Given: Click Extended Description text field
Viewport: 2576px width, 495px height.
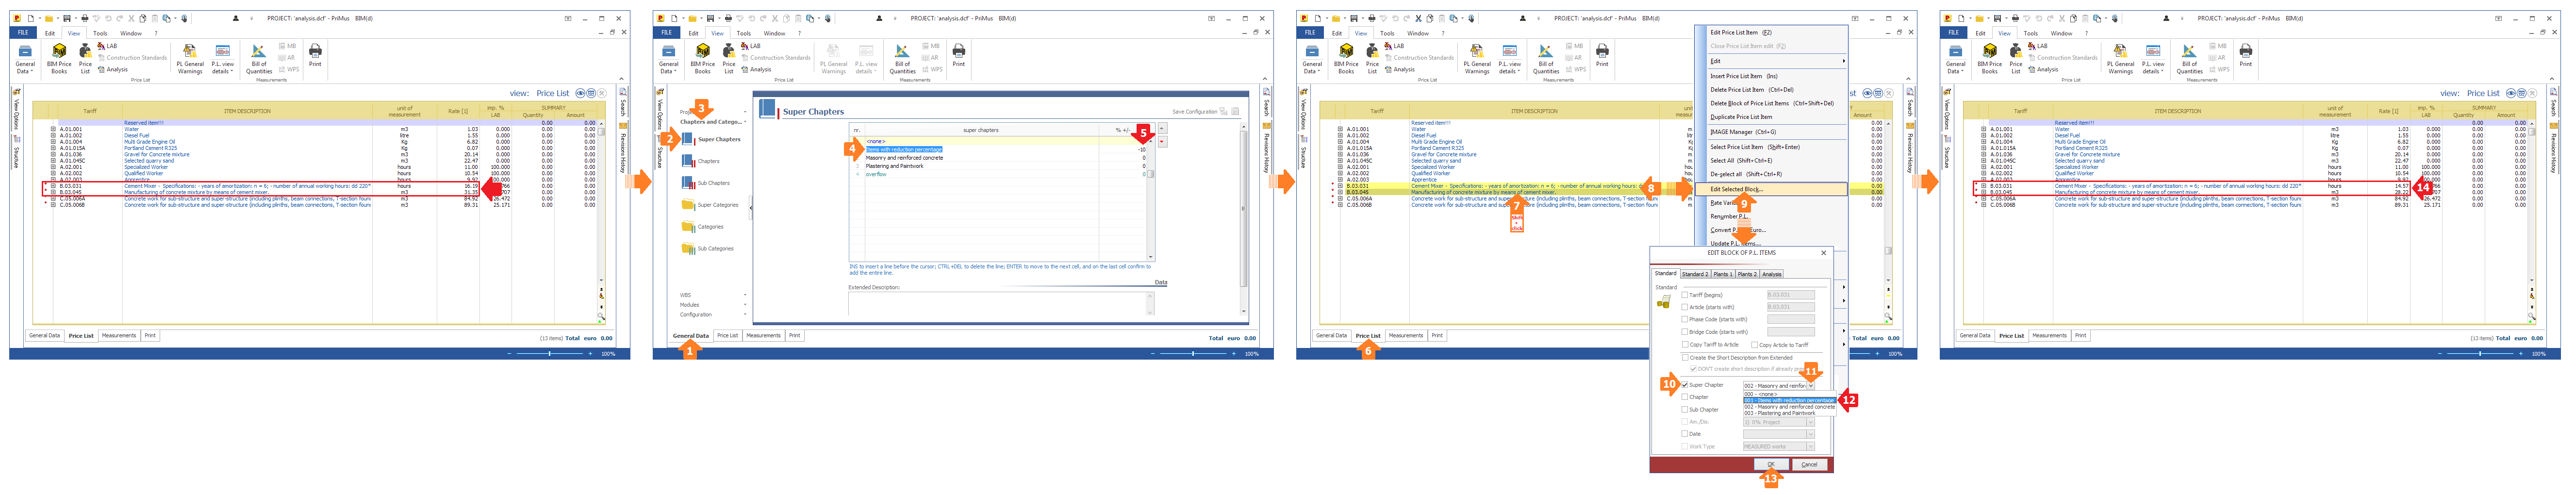Looking at the screenshot, I should (x=1000, y=304).
